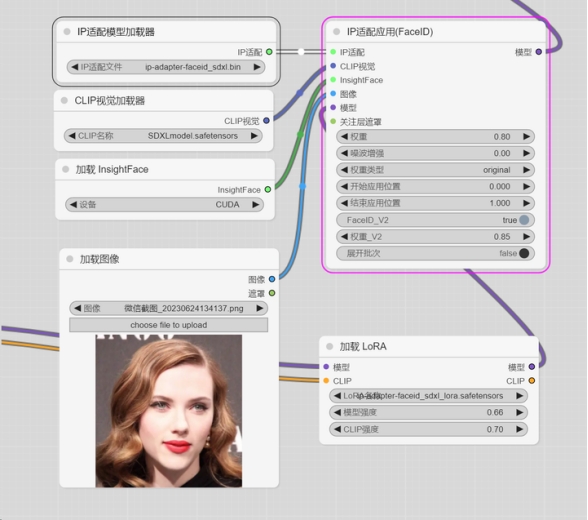This screenshot has width=588, height=520.
Task: Open the 设备 CUDA dropdown
Action: tap(164, 205)
